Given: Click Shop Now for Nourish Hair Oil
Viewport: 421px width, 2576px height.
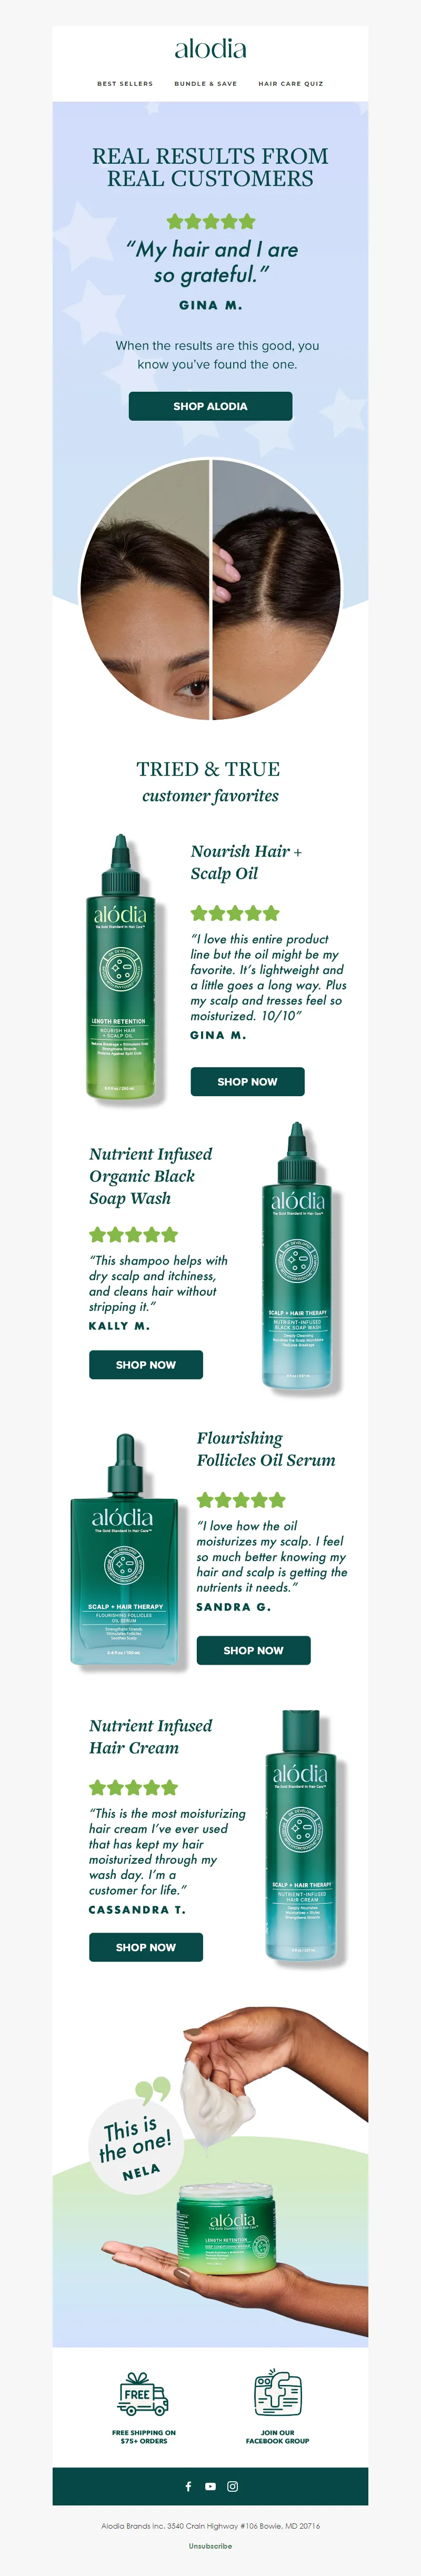Looking at the screenshot, I should 247,1081.
